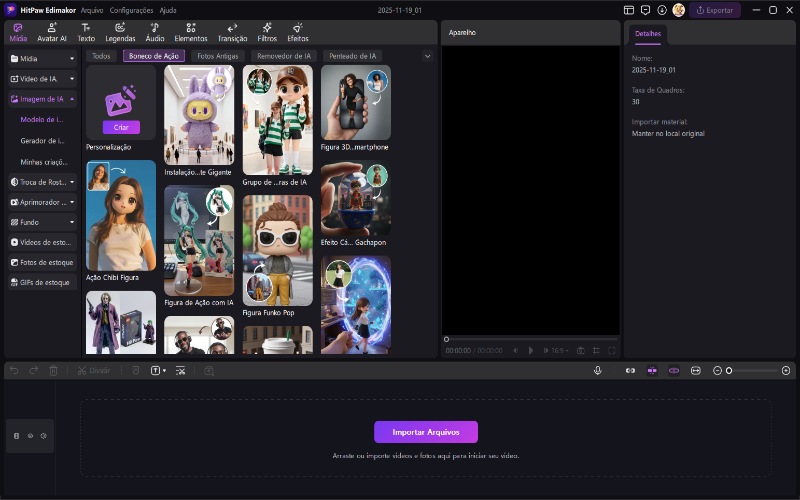This screenshot has width=800, height=500.
Task: Click the microphone voice-over record icon
Action: pos(597,370)
